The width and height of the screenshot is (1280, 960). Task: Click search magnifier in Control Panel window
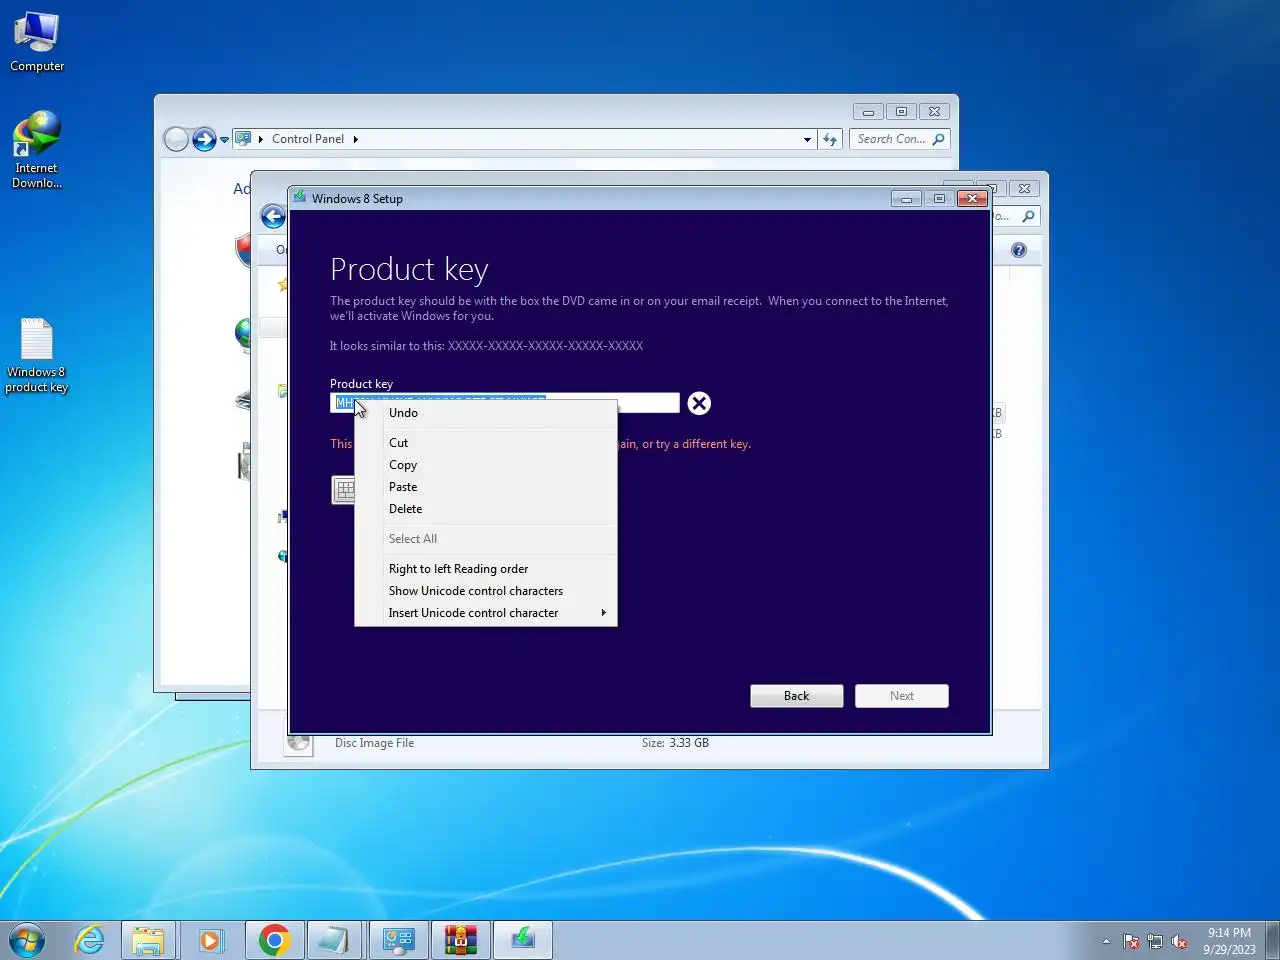click(938, 140)
